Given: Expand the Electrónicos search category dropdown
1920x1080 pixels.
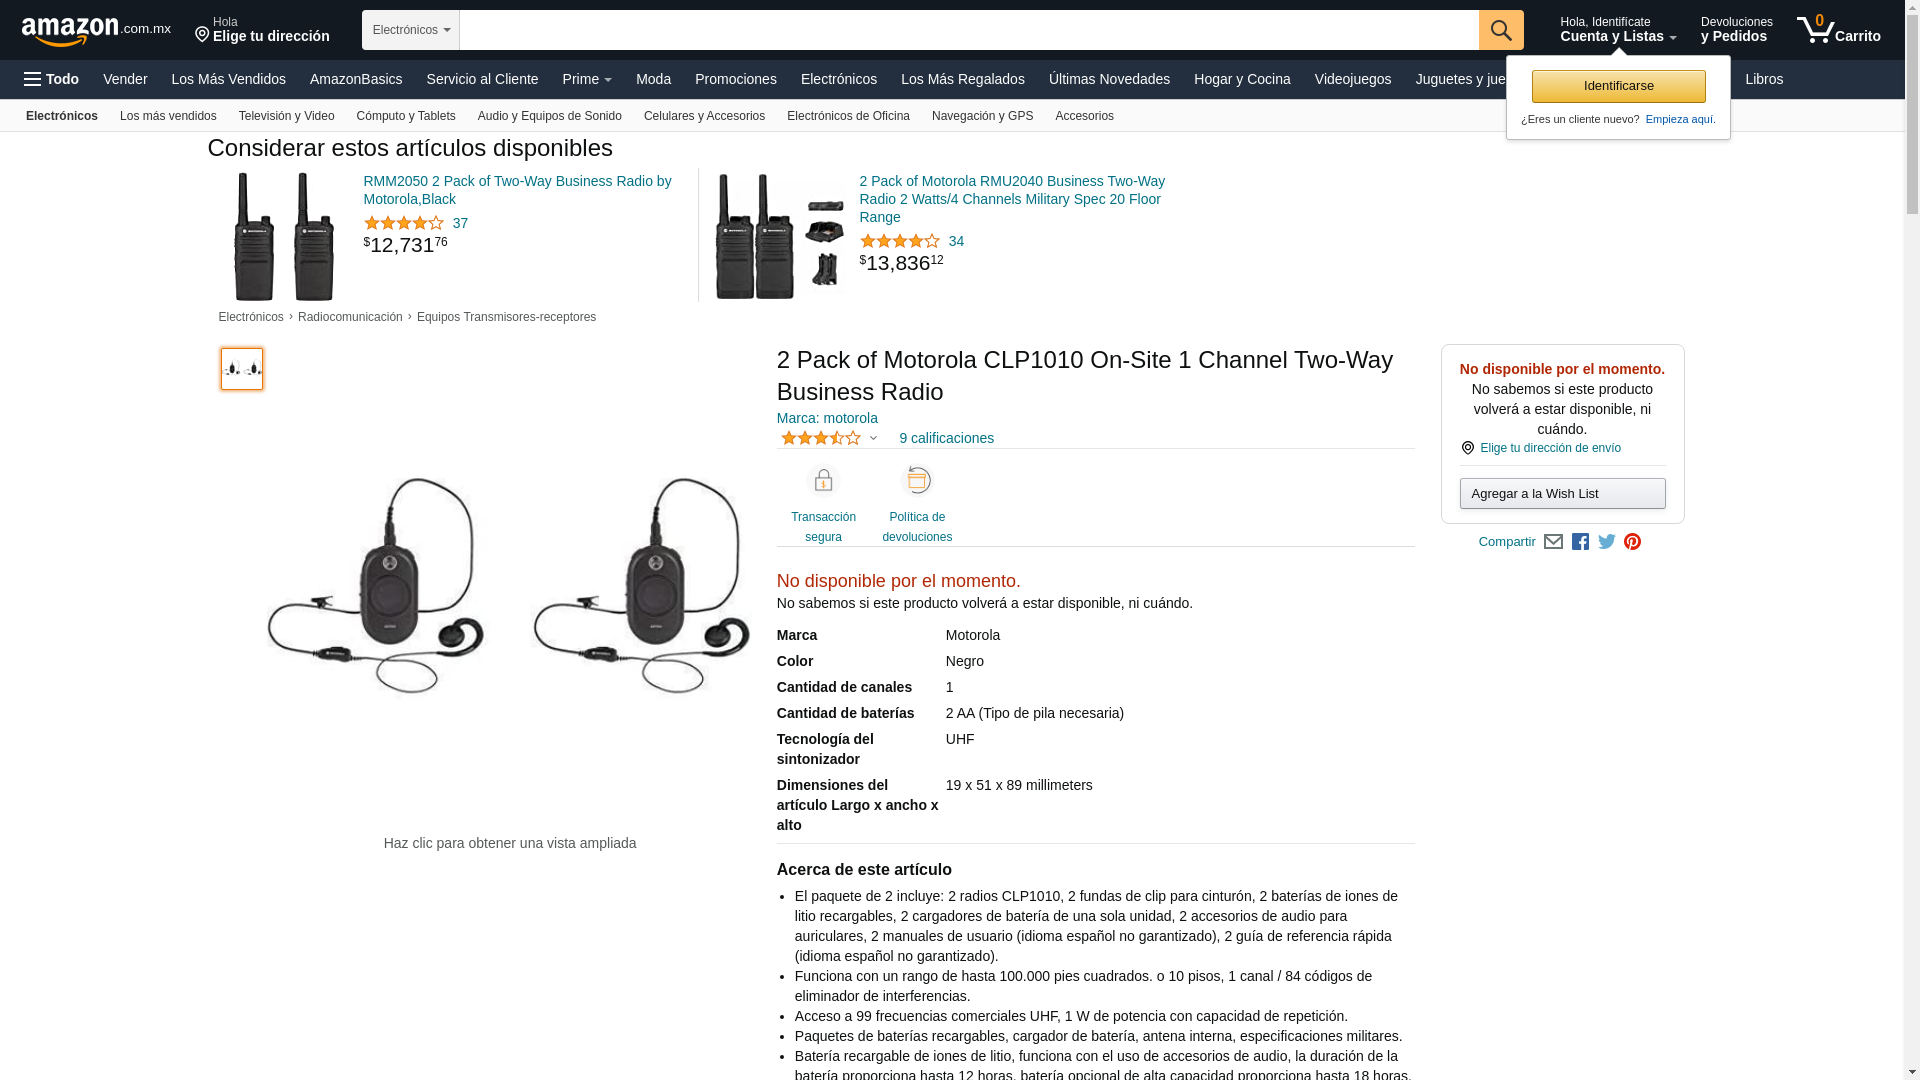Looking at the screenshot, I should (411, 30).
